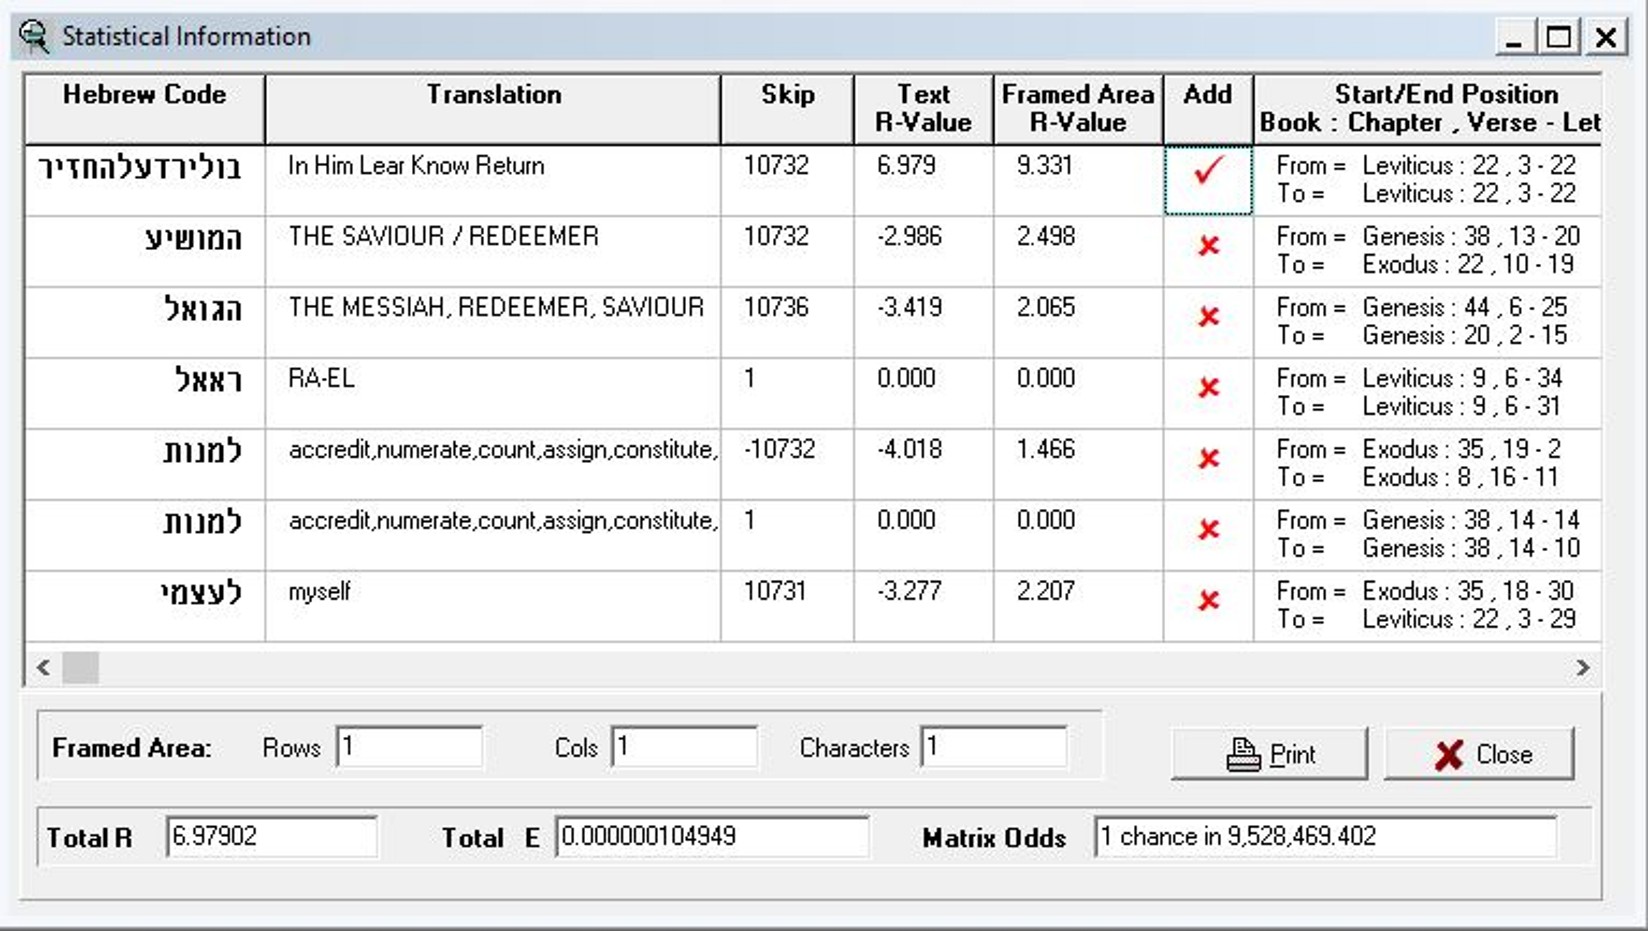Viewport: 1648px width, 931px height.
Task: Enable the Add mark for the myself row
Action: click(x=1208, y=601)
